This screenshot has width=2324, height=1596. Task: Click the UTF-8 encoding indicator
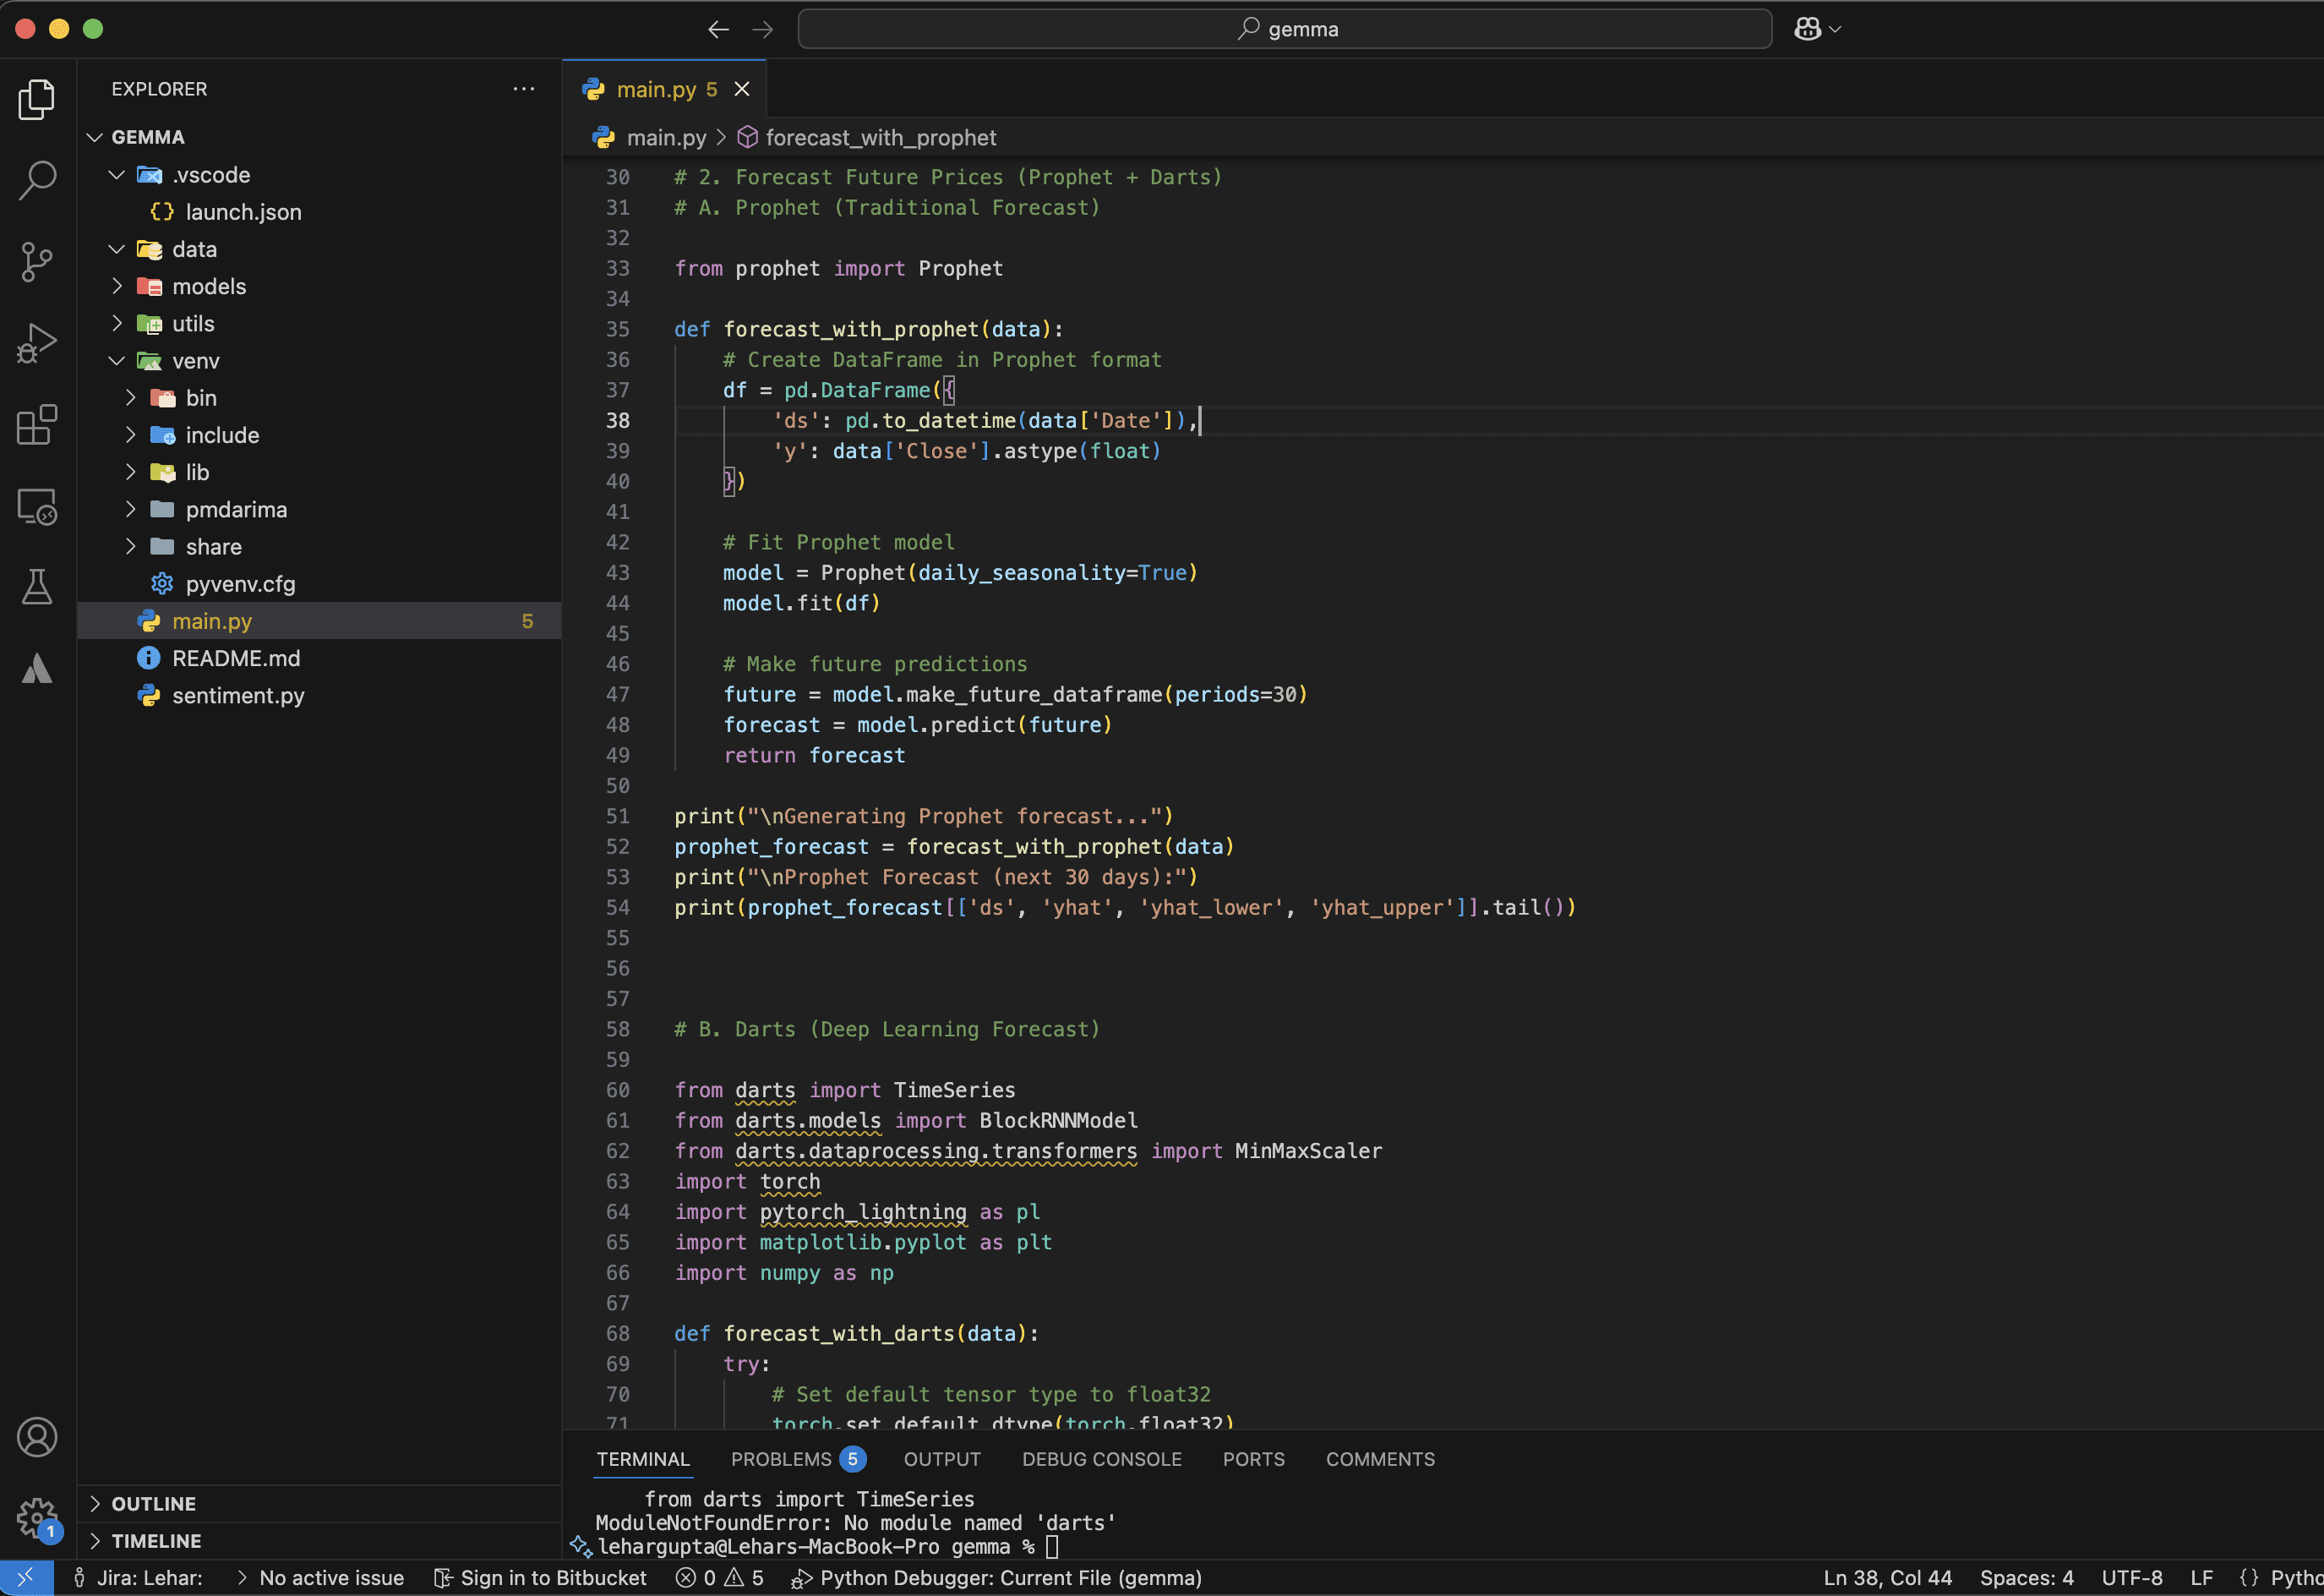pyautogui.click(x=2131, y=1578)
